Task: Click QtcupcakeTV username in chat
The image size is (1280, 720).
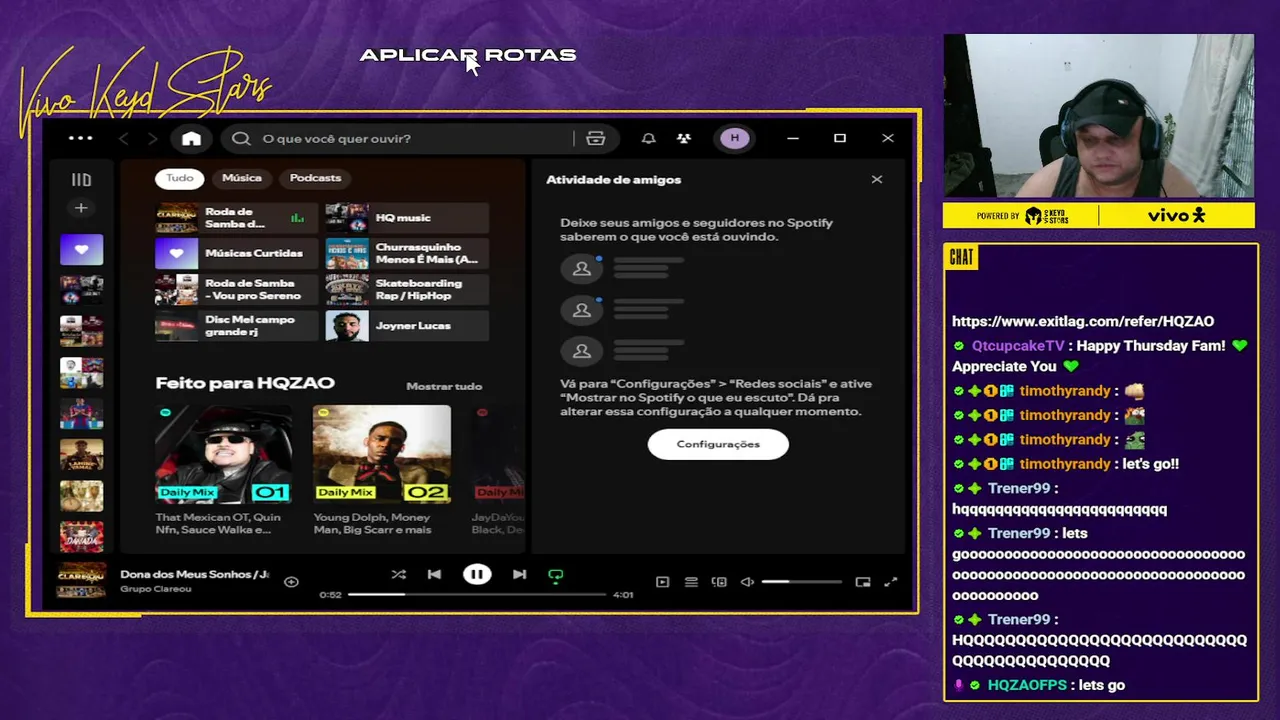Action: pos(1018,346)
